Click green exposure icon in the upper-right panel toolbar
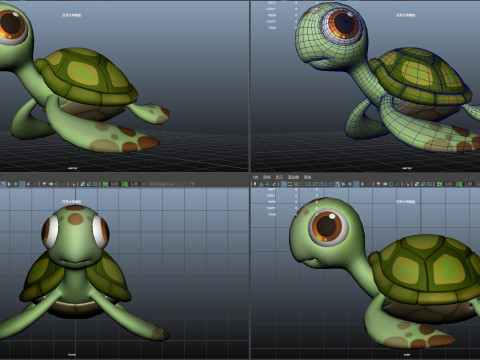The image size is (480, 360). coord(440,184)
